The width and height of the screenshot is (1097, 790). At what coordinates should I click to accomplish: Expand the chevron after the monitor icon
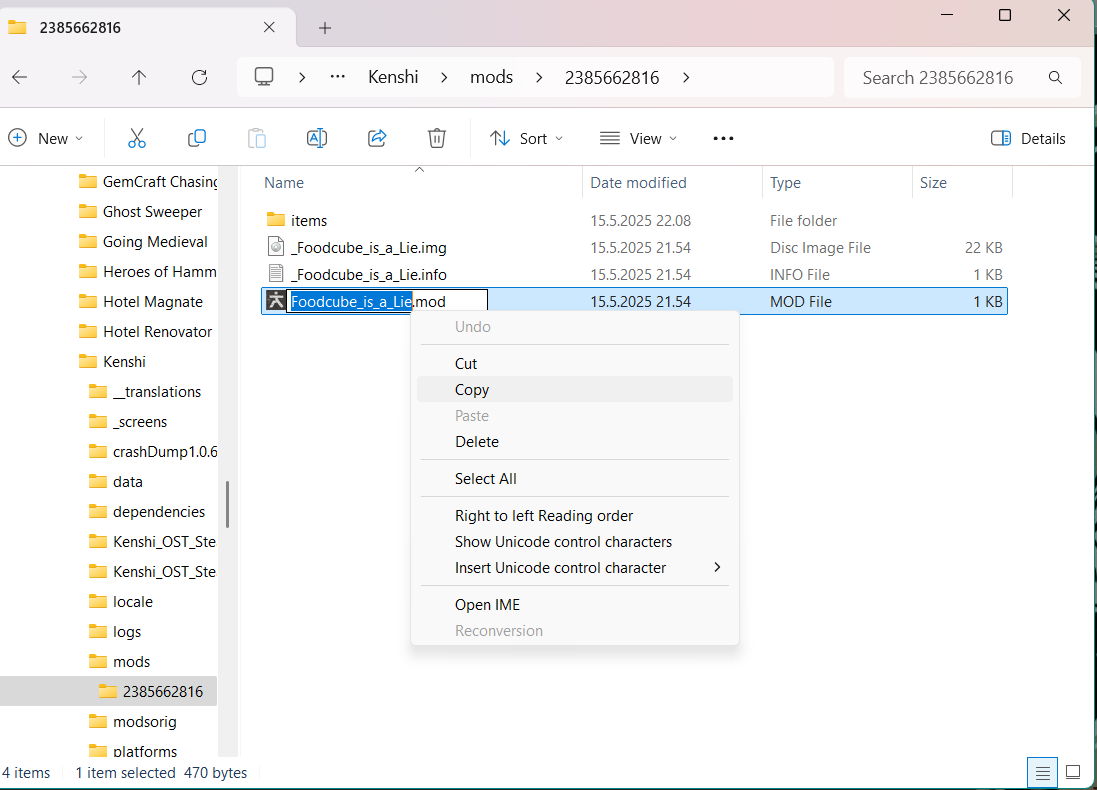point(302,77)
